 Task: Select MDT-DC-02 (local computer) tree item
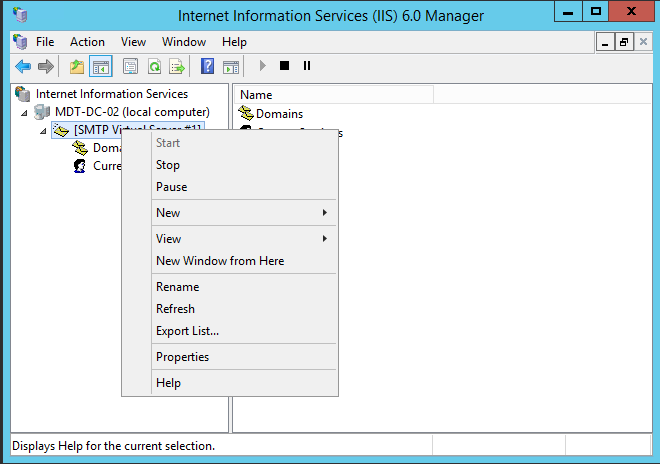click(x=132, y=112)
